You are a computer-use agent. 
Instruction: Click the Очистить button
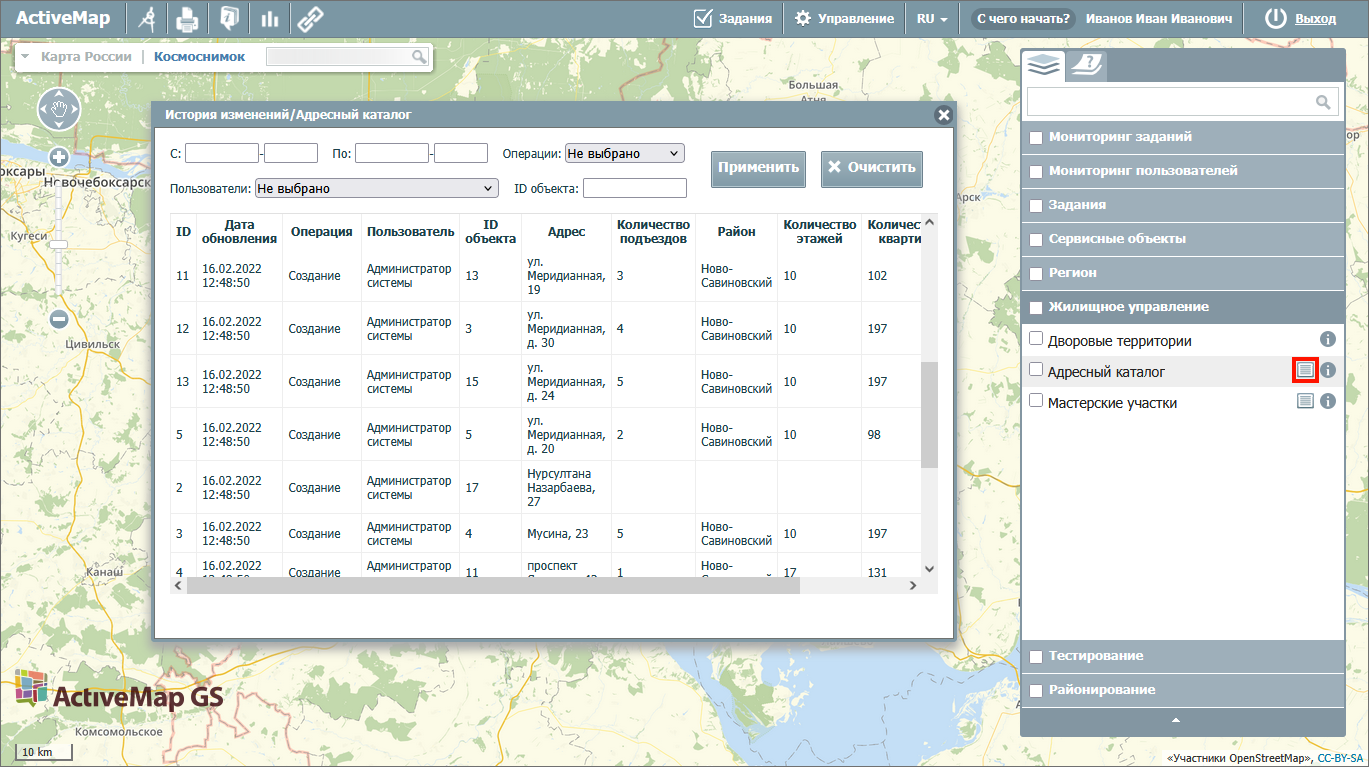coord(871,168)
